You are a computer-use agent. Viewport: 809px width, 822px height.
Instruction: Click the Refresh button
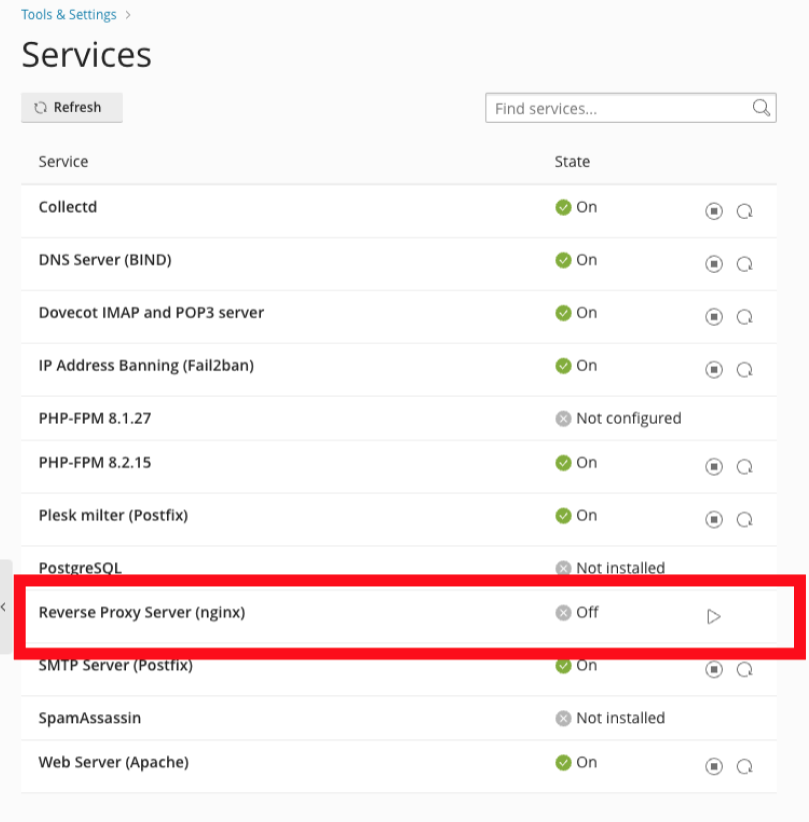[x=71, y=108]
